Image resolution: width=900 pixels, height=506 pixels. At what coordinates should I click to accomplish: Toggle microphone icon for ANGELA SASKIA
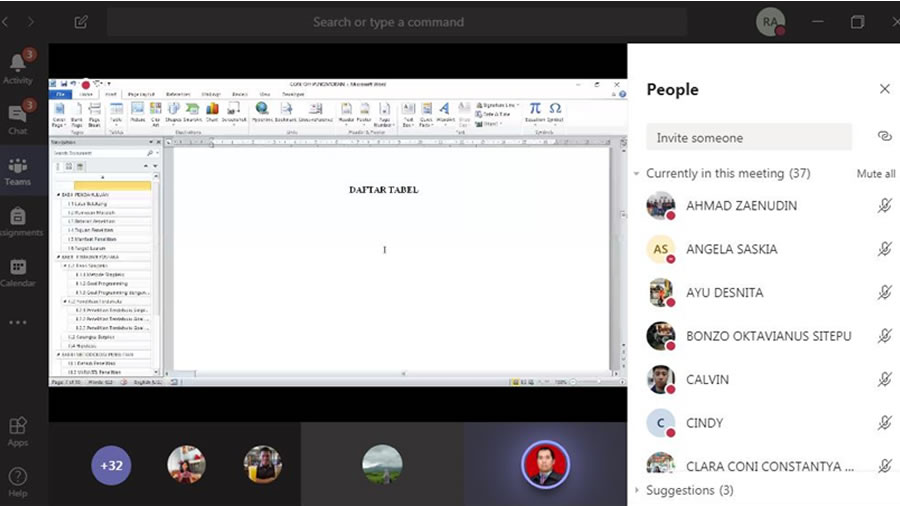(884, 249)
